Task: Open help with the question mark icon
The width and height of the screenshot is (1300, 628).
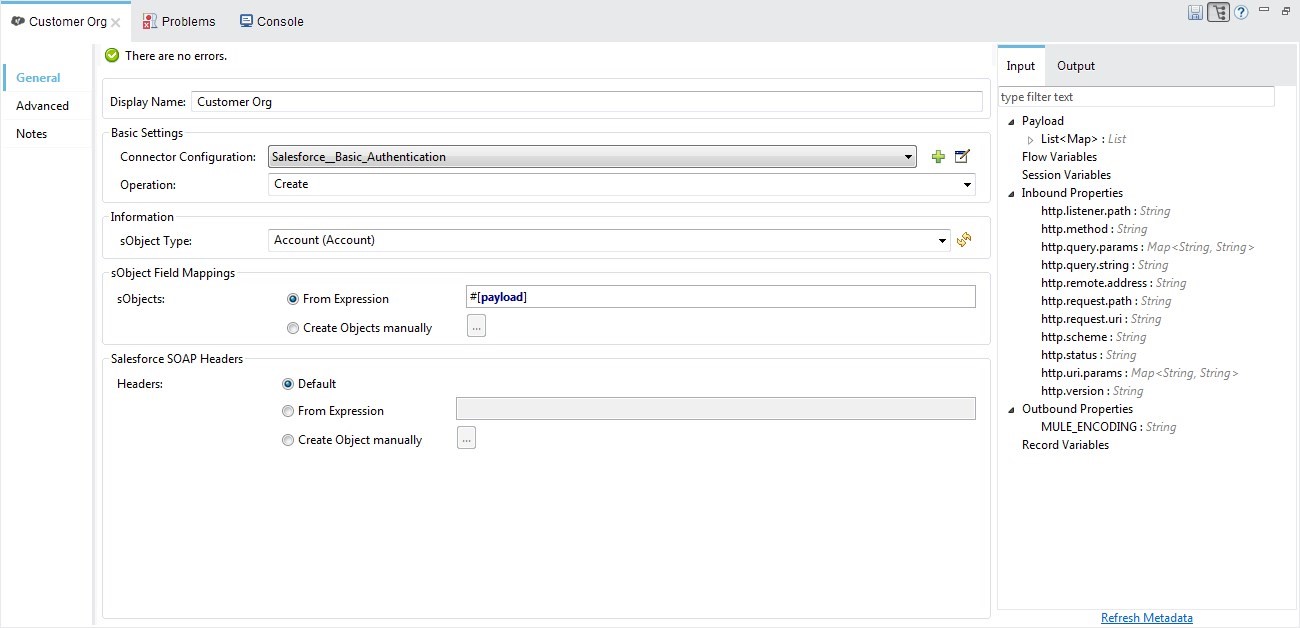Action: tap(1241, 13)
